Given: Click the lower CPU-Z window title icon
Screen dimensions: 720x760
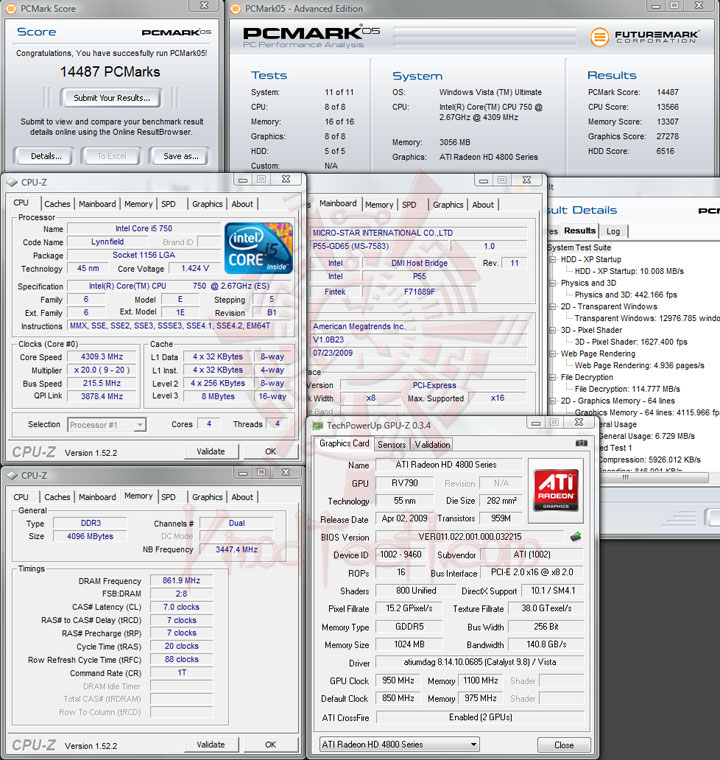Looking at the screenshot, I should pos(12,475).
